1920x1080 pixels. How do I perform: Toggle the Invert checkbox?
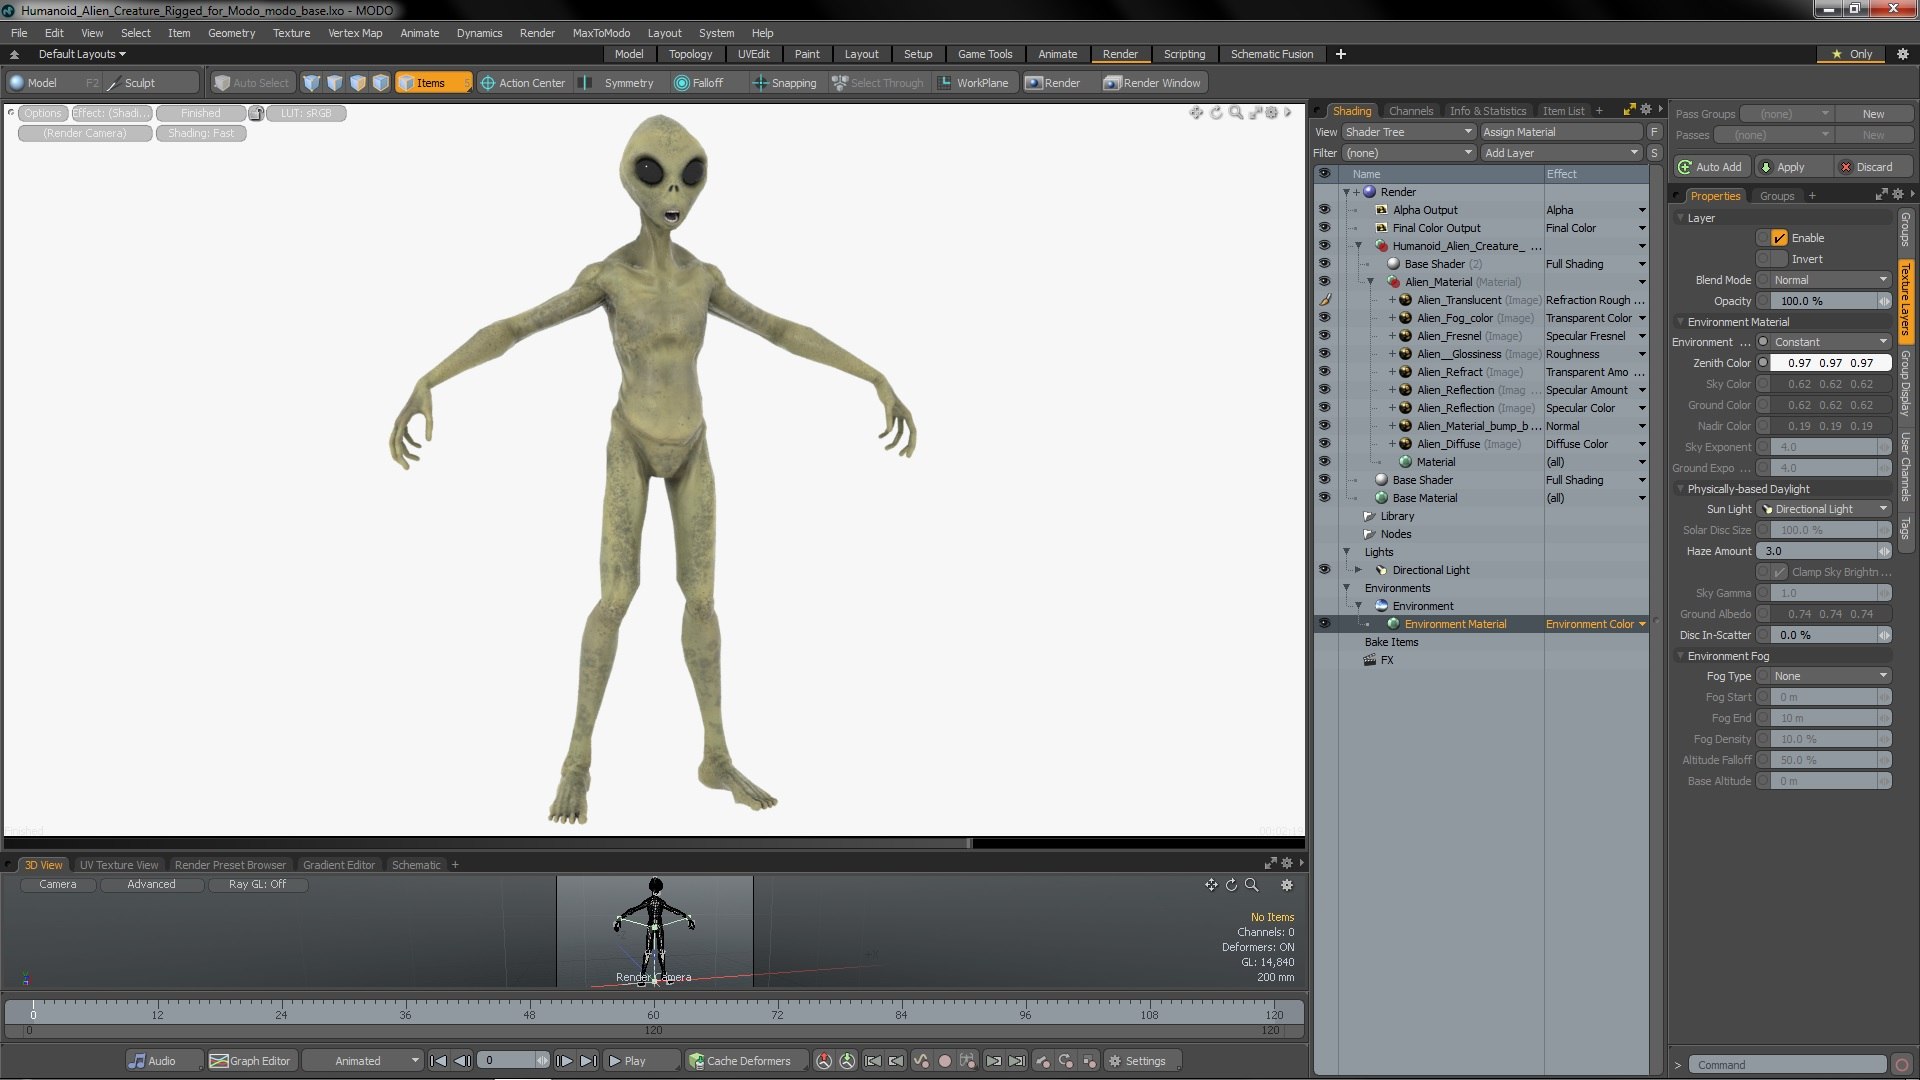coord(1779,259)
